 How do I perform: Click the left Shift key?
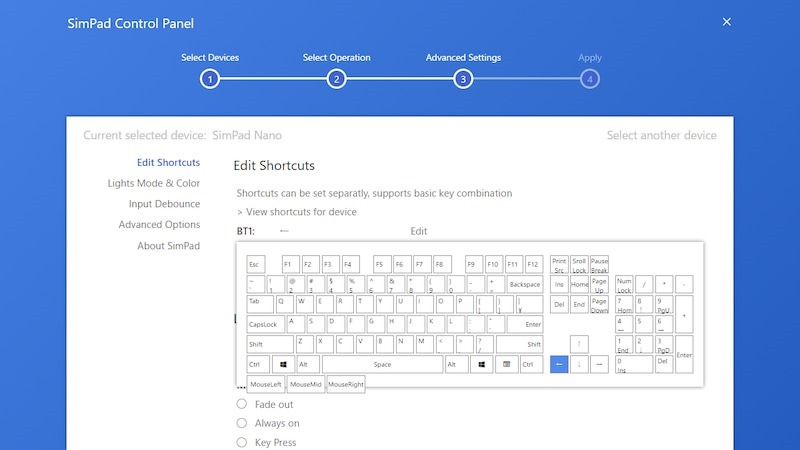point(270,344)
